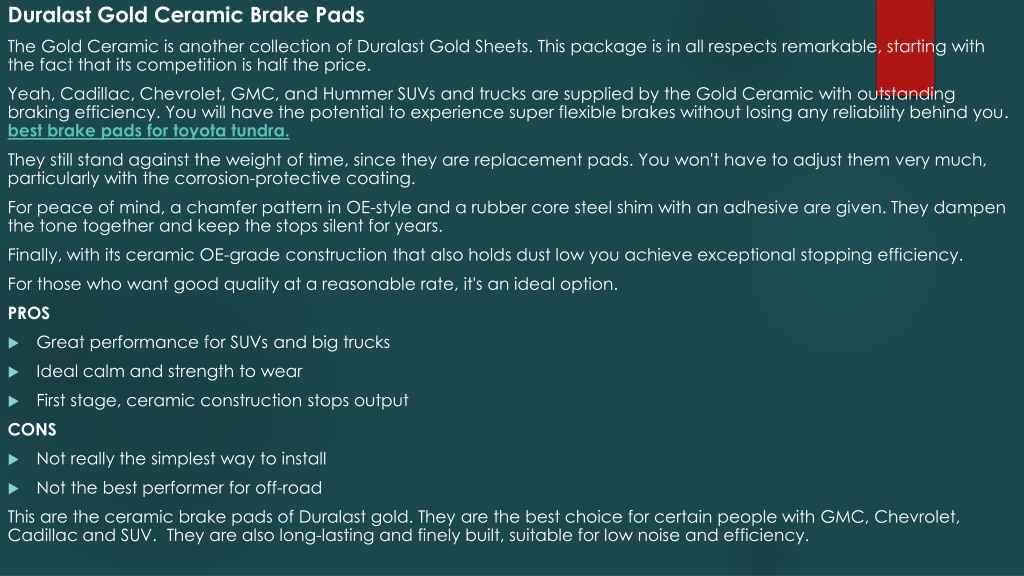Click the Great performance for SUVs and big trucks text

pos(213,342)
